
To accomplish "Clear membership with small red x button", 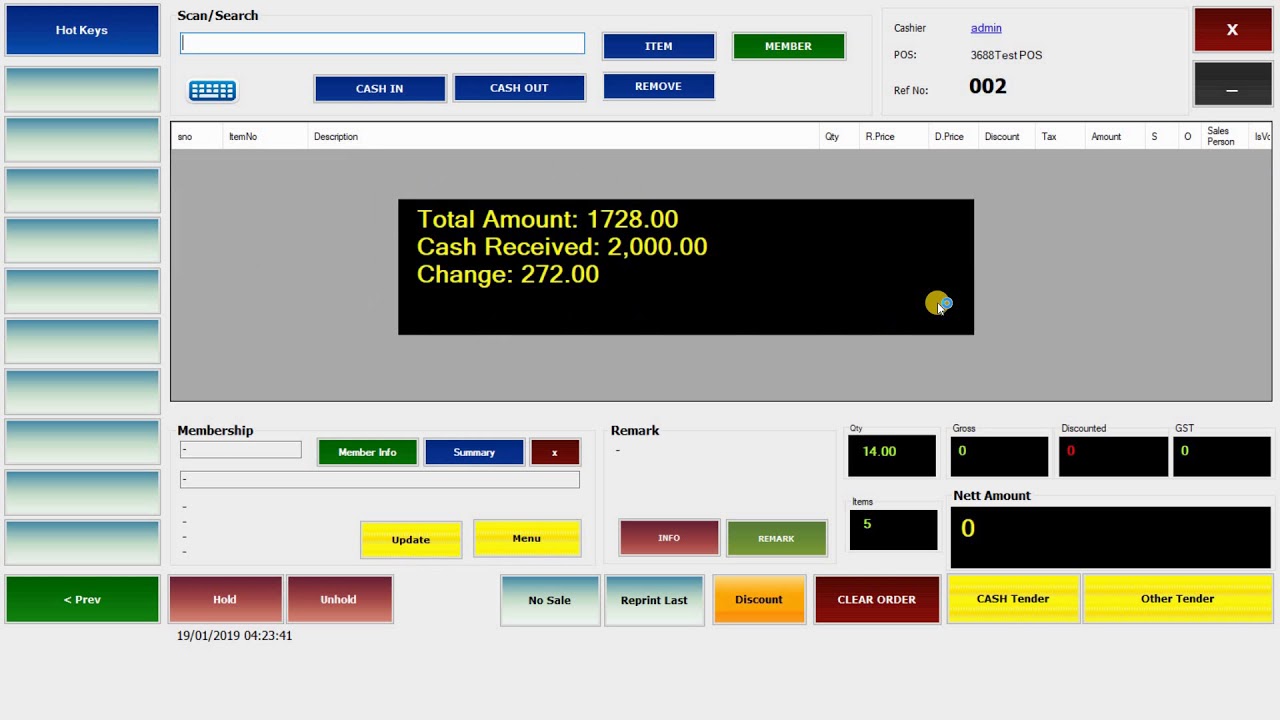I will pos(554,452).
